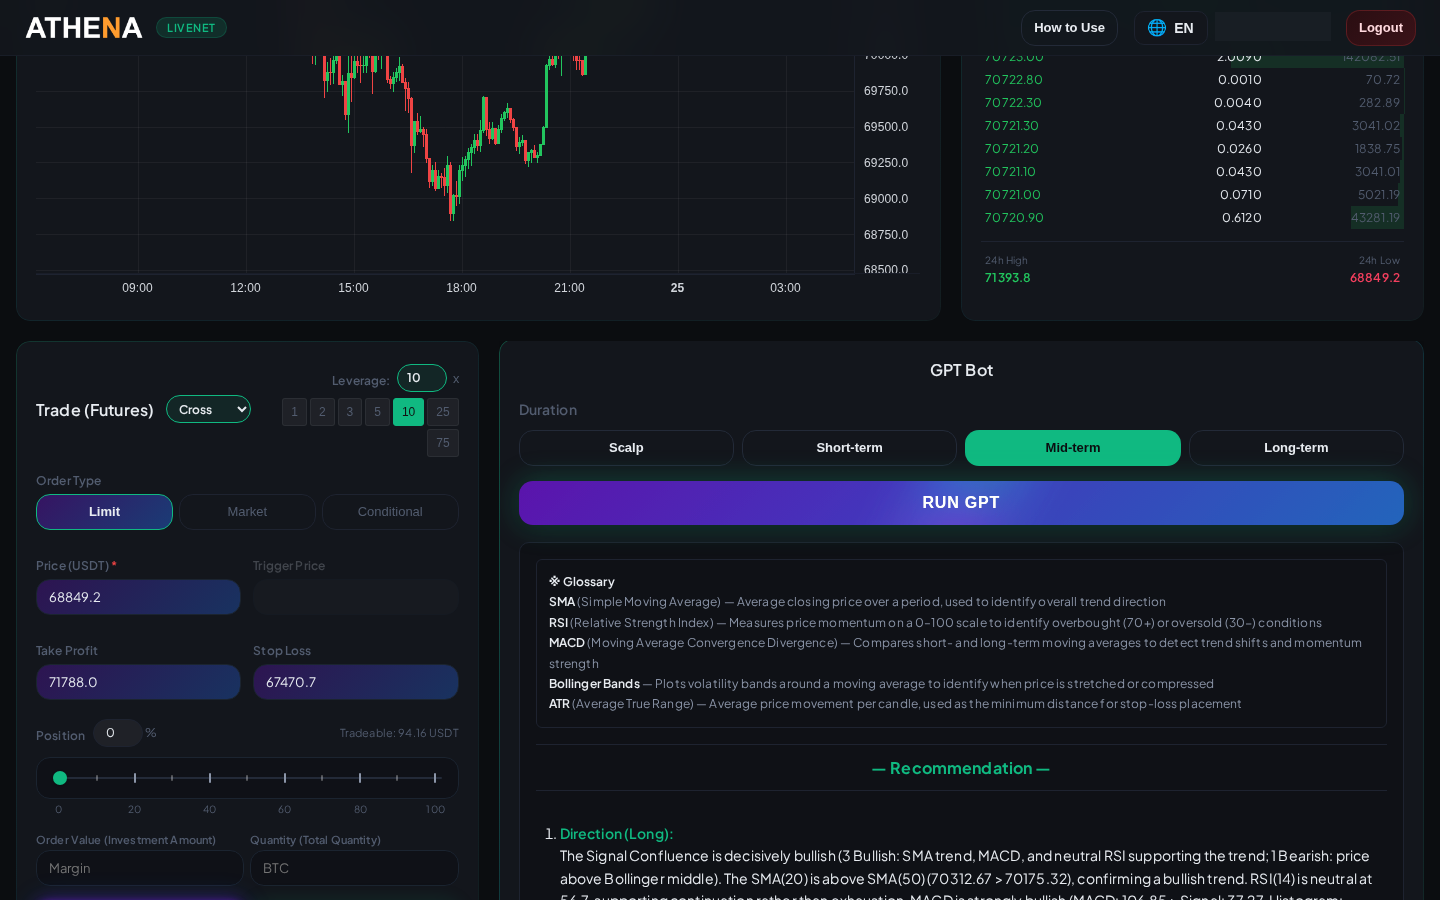Click the Logout button

[1381, 28]
